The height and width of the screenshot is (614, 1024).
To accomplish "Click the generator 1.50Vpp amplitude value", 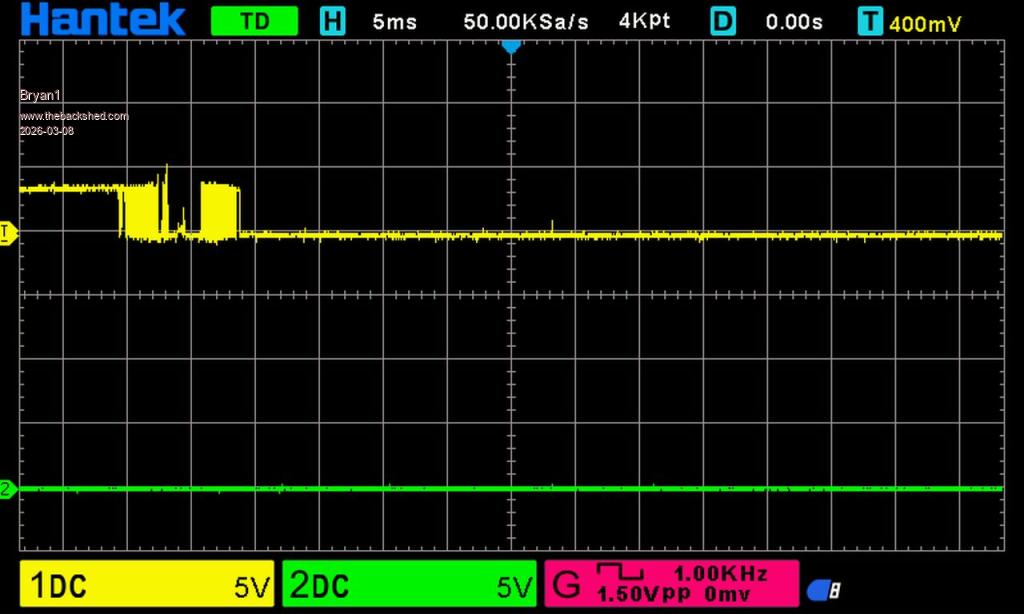I will tap(639, 595).
